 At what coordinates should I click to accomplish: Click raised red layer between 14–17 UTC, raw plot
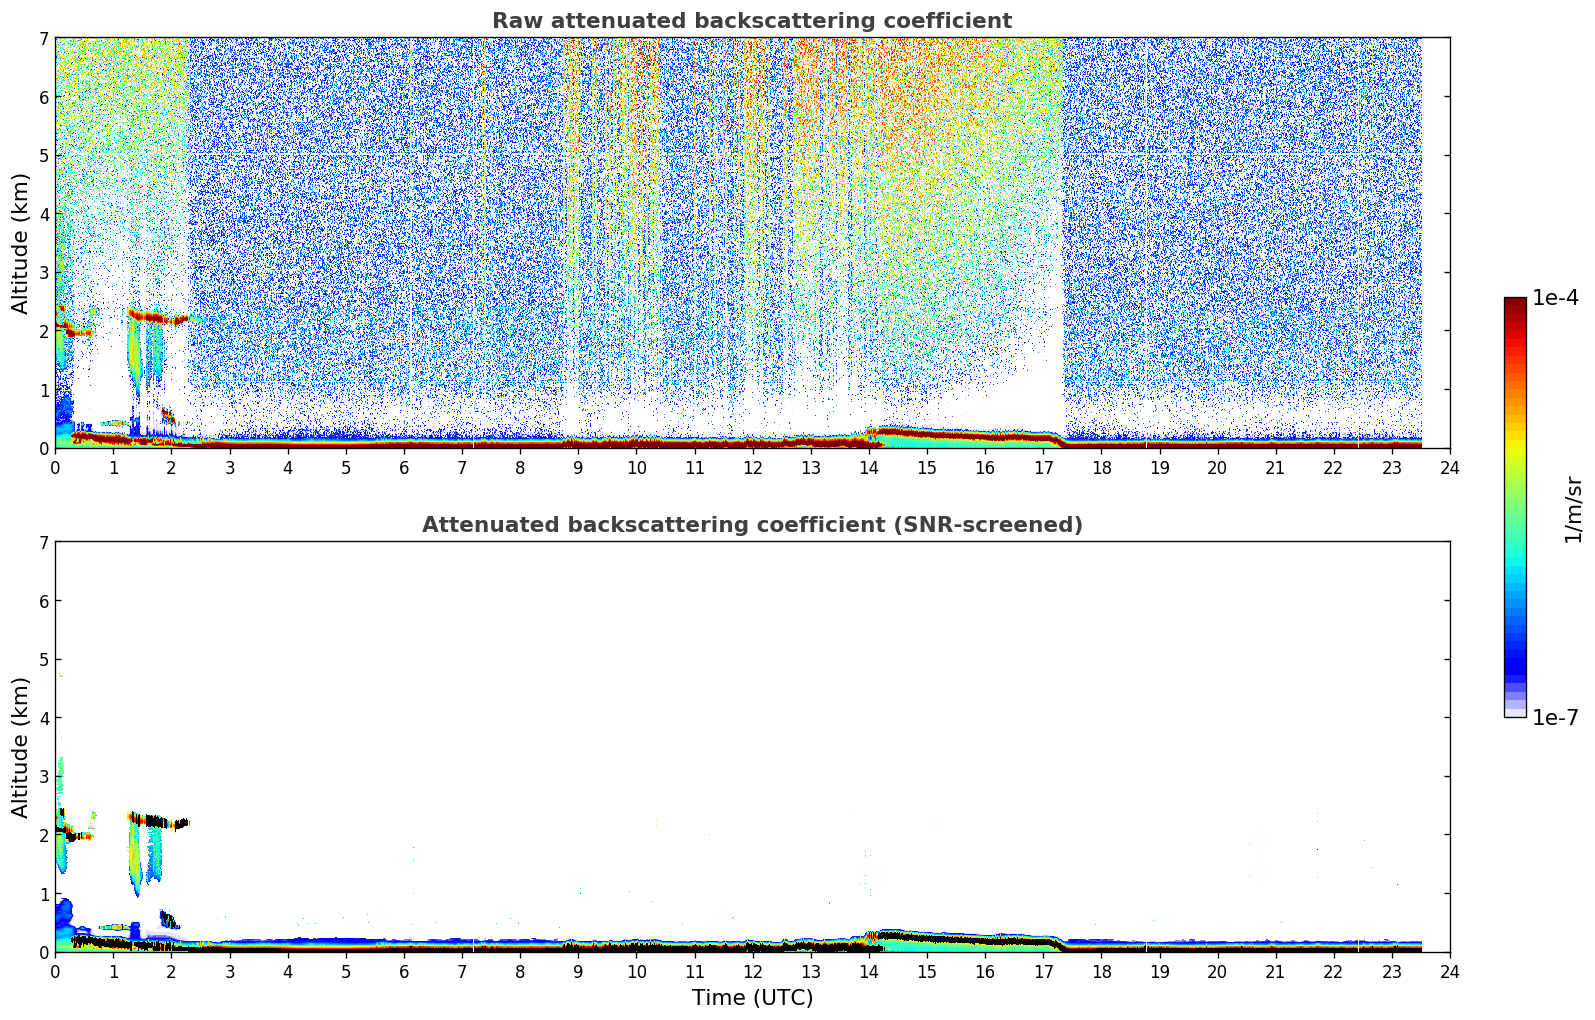point(960,434)
